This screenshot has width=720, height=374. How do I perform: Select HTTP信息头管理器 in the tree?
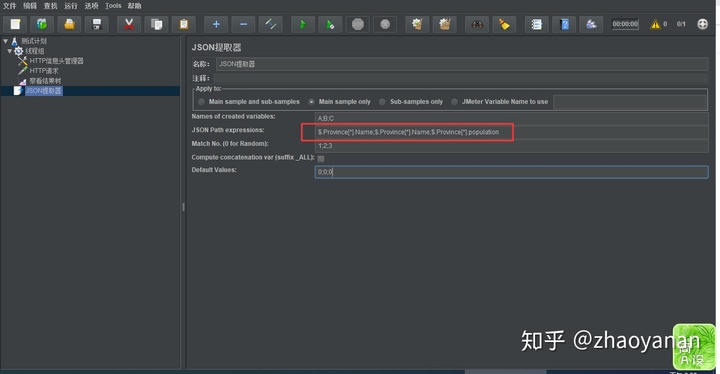pos(56,61)
